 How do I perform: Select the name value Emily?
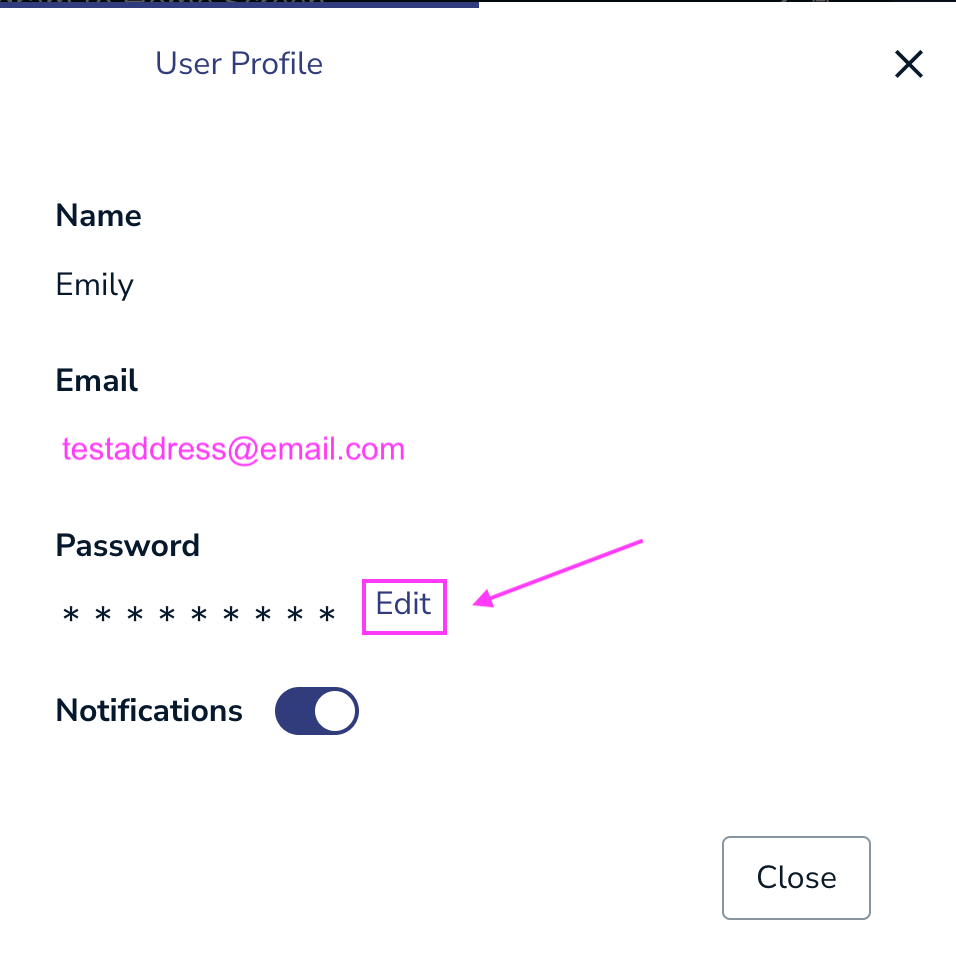[x=95, y=285]
